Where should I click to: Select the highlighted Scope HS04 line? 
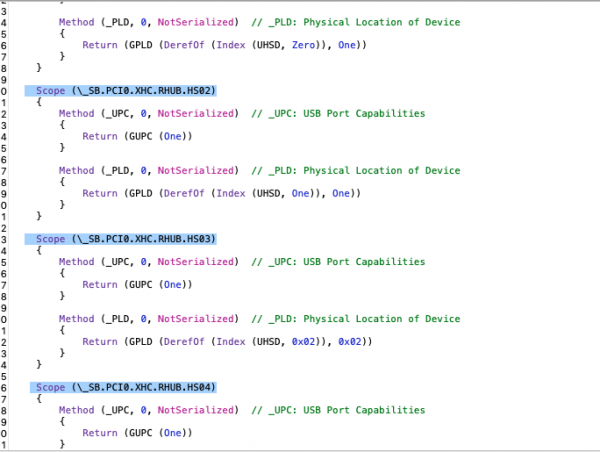point(123,387)
